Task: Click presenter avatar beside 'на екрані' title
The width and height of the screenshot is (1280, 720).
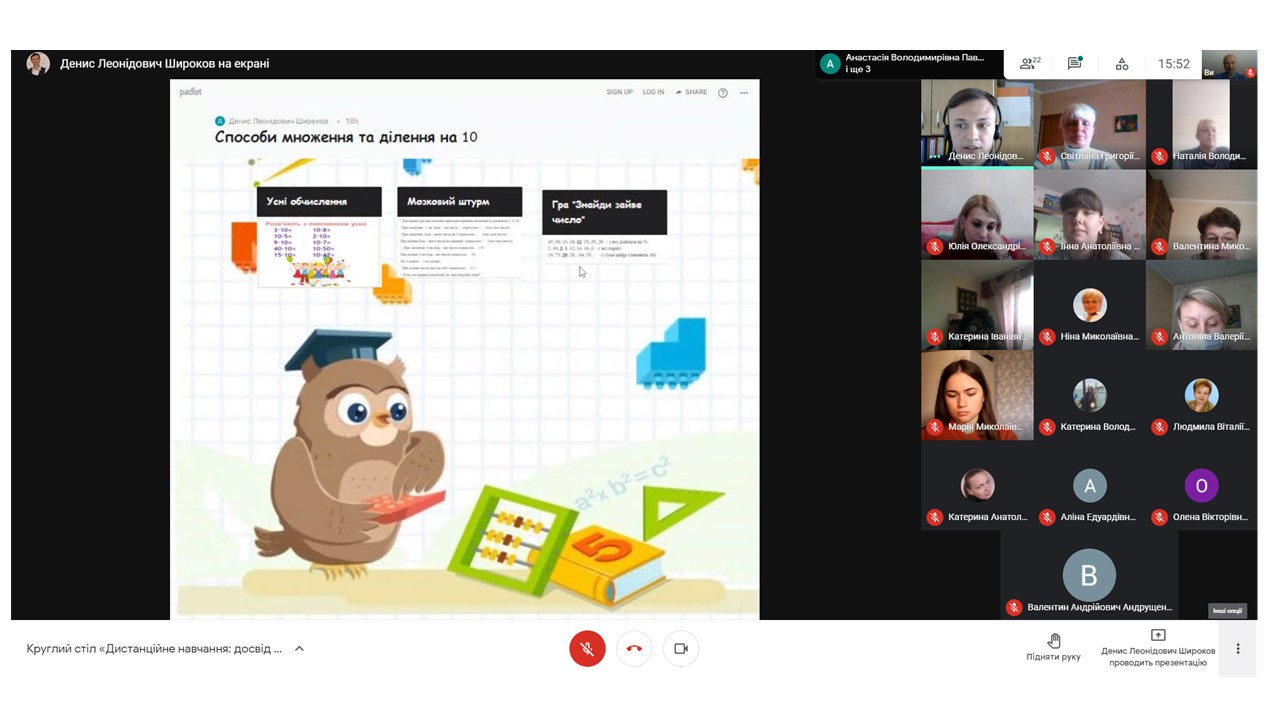Action: point(38,63)
